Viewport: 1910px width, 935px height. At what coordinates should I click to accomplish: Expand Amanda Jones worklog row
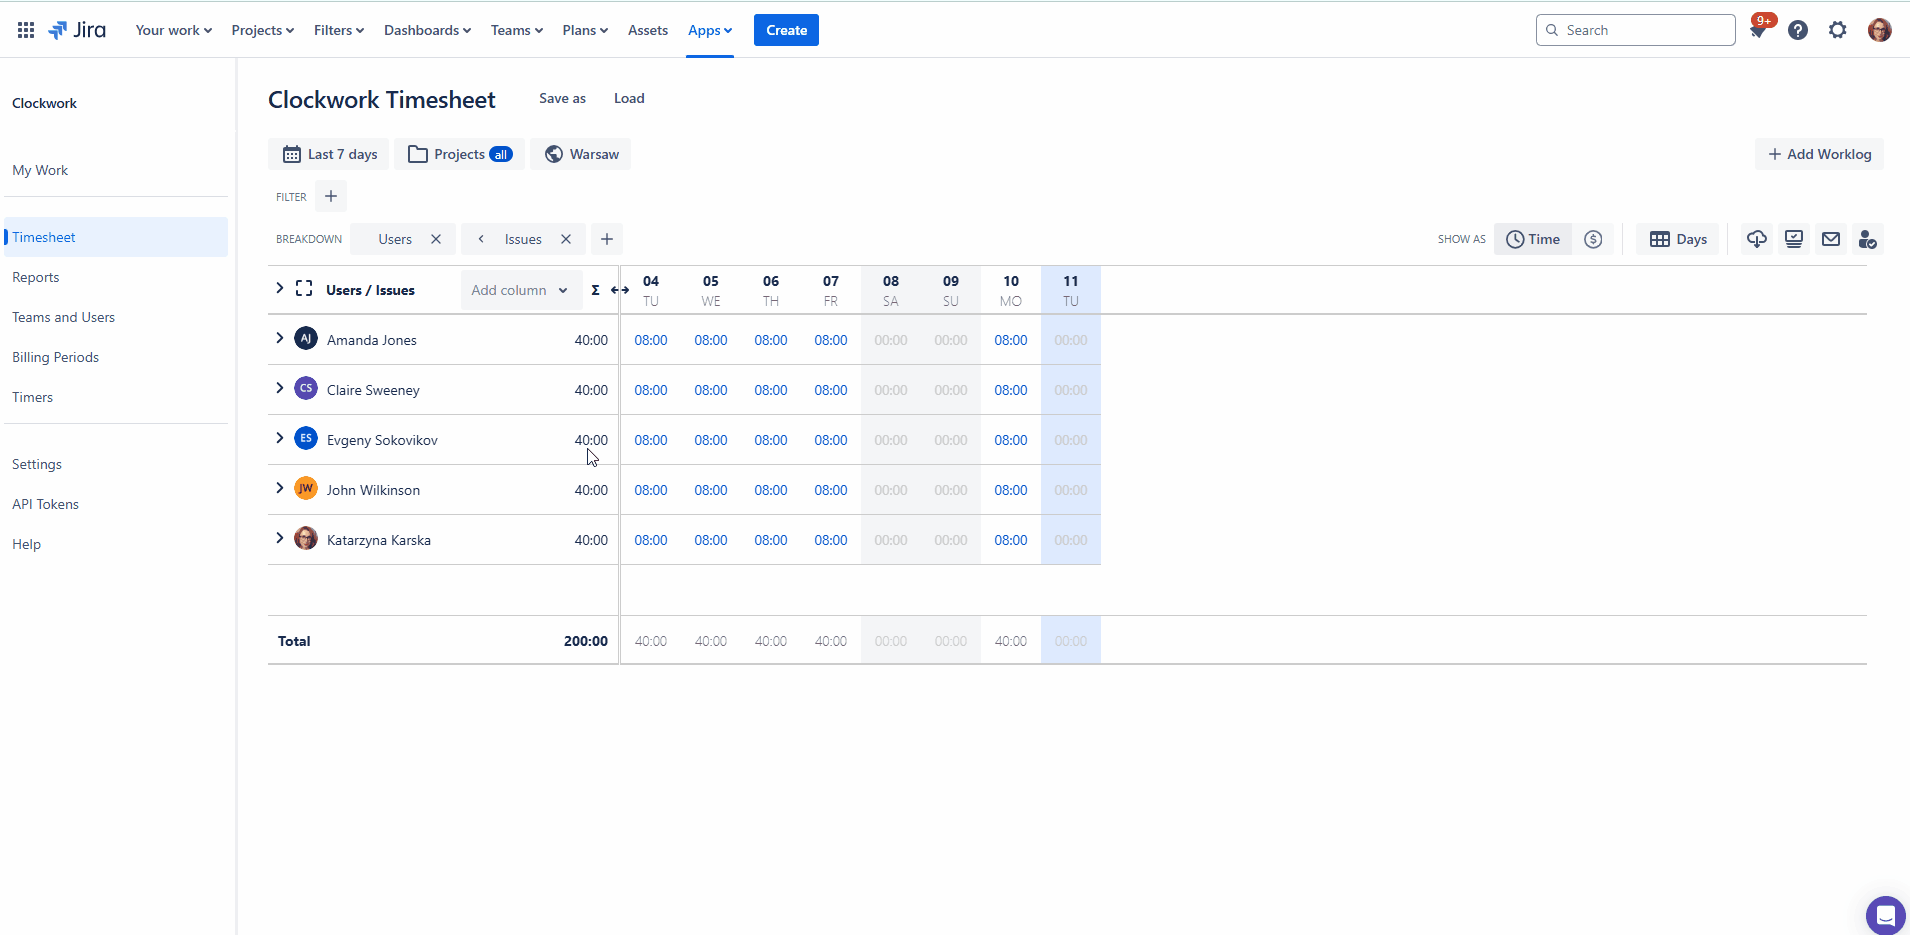279,338
